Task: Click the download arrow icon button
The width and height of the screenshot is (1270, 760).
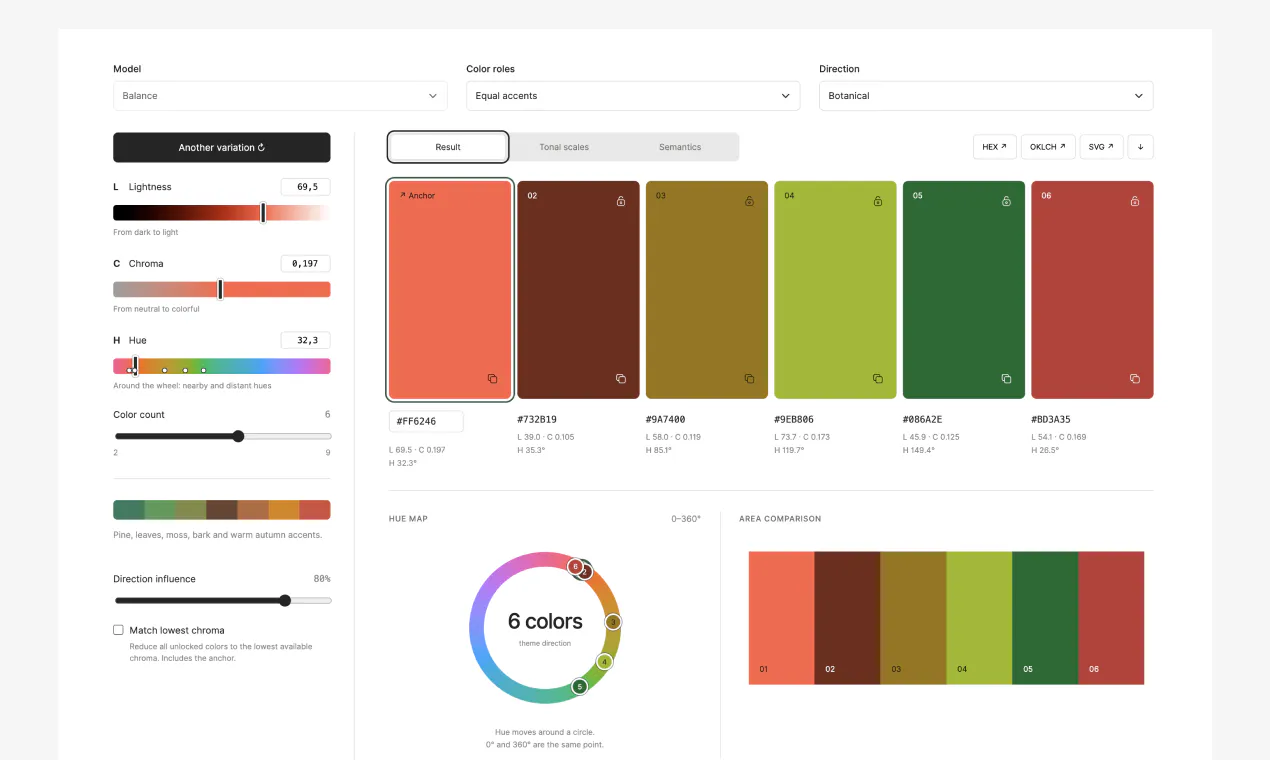Action: (x=1140, y=147)
